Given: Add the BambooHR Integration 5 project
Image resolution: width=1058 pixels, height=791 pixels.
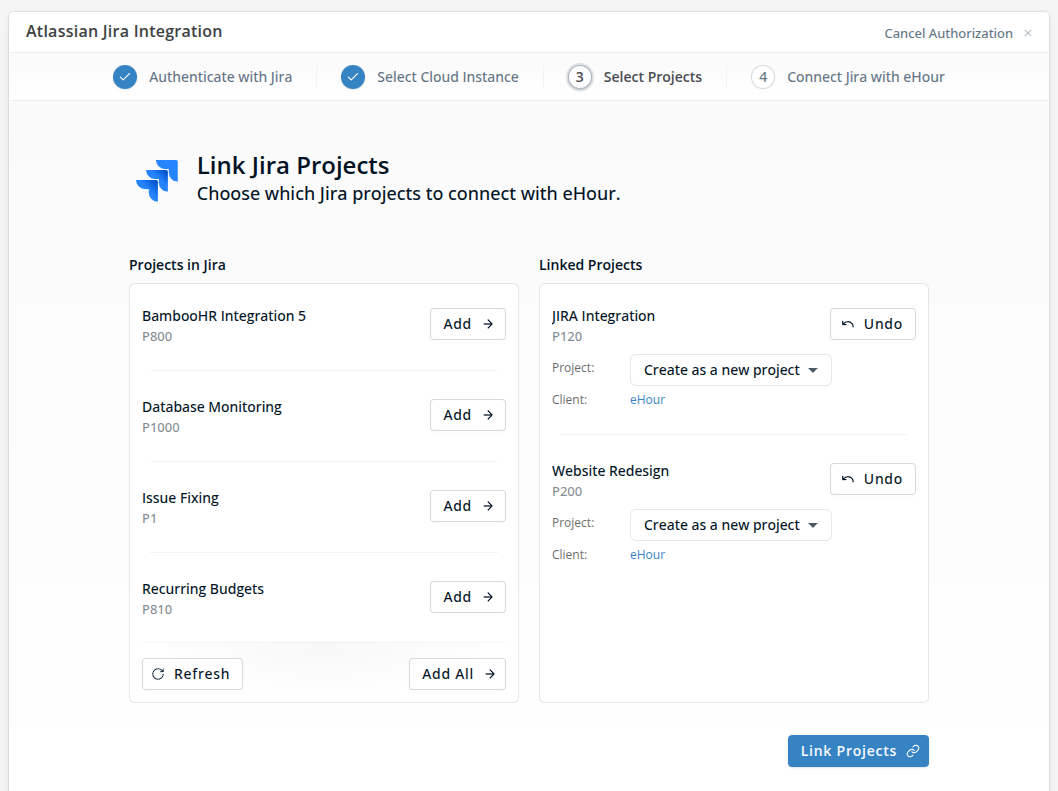Looking at the screenshot, I should [x=468, y=324].
